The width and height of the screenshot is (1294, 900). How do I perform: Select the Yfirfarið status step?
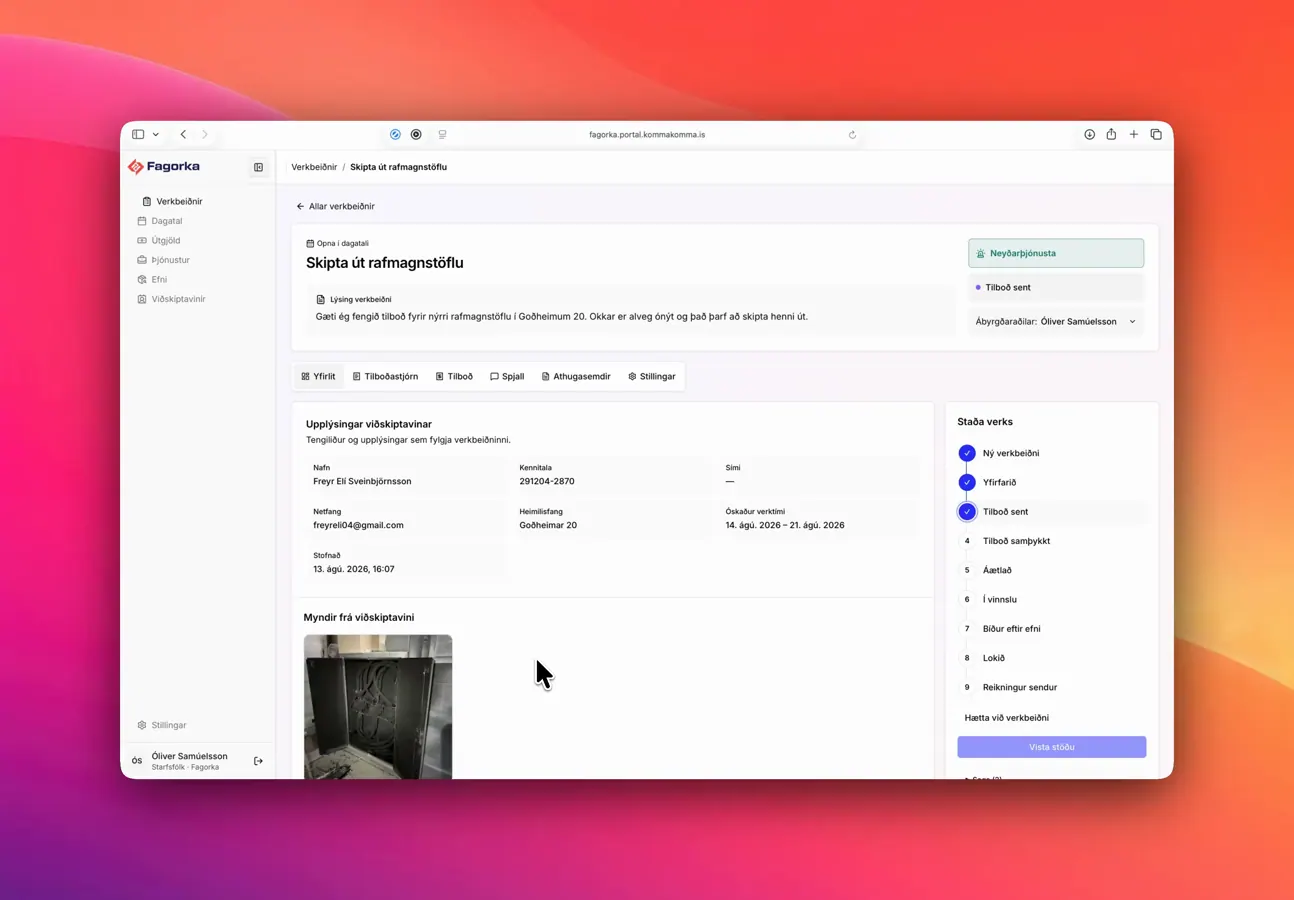click(x=1051, y=482)
